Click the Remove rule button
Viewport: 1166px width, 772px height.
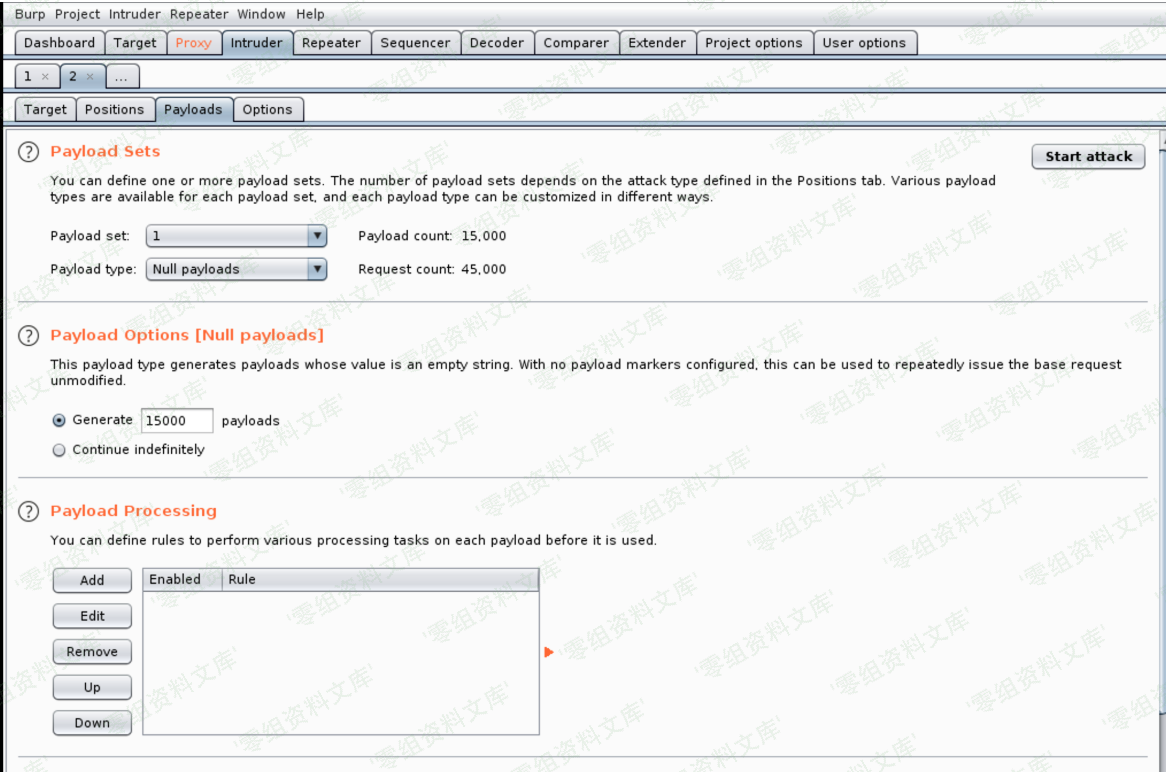tap(92, 652)
